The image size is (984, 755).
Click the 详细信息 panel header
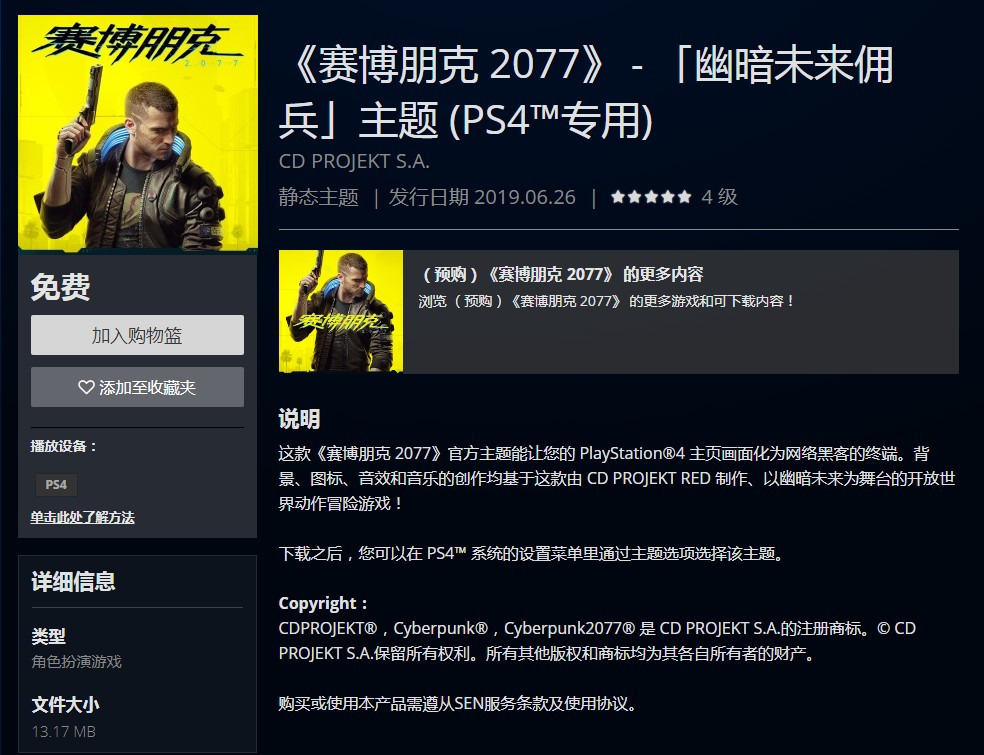pos(73,582)
